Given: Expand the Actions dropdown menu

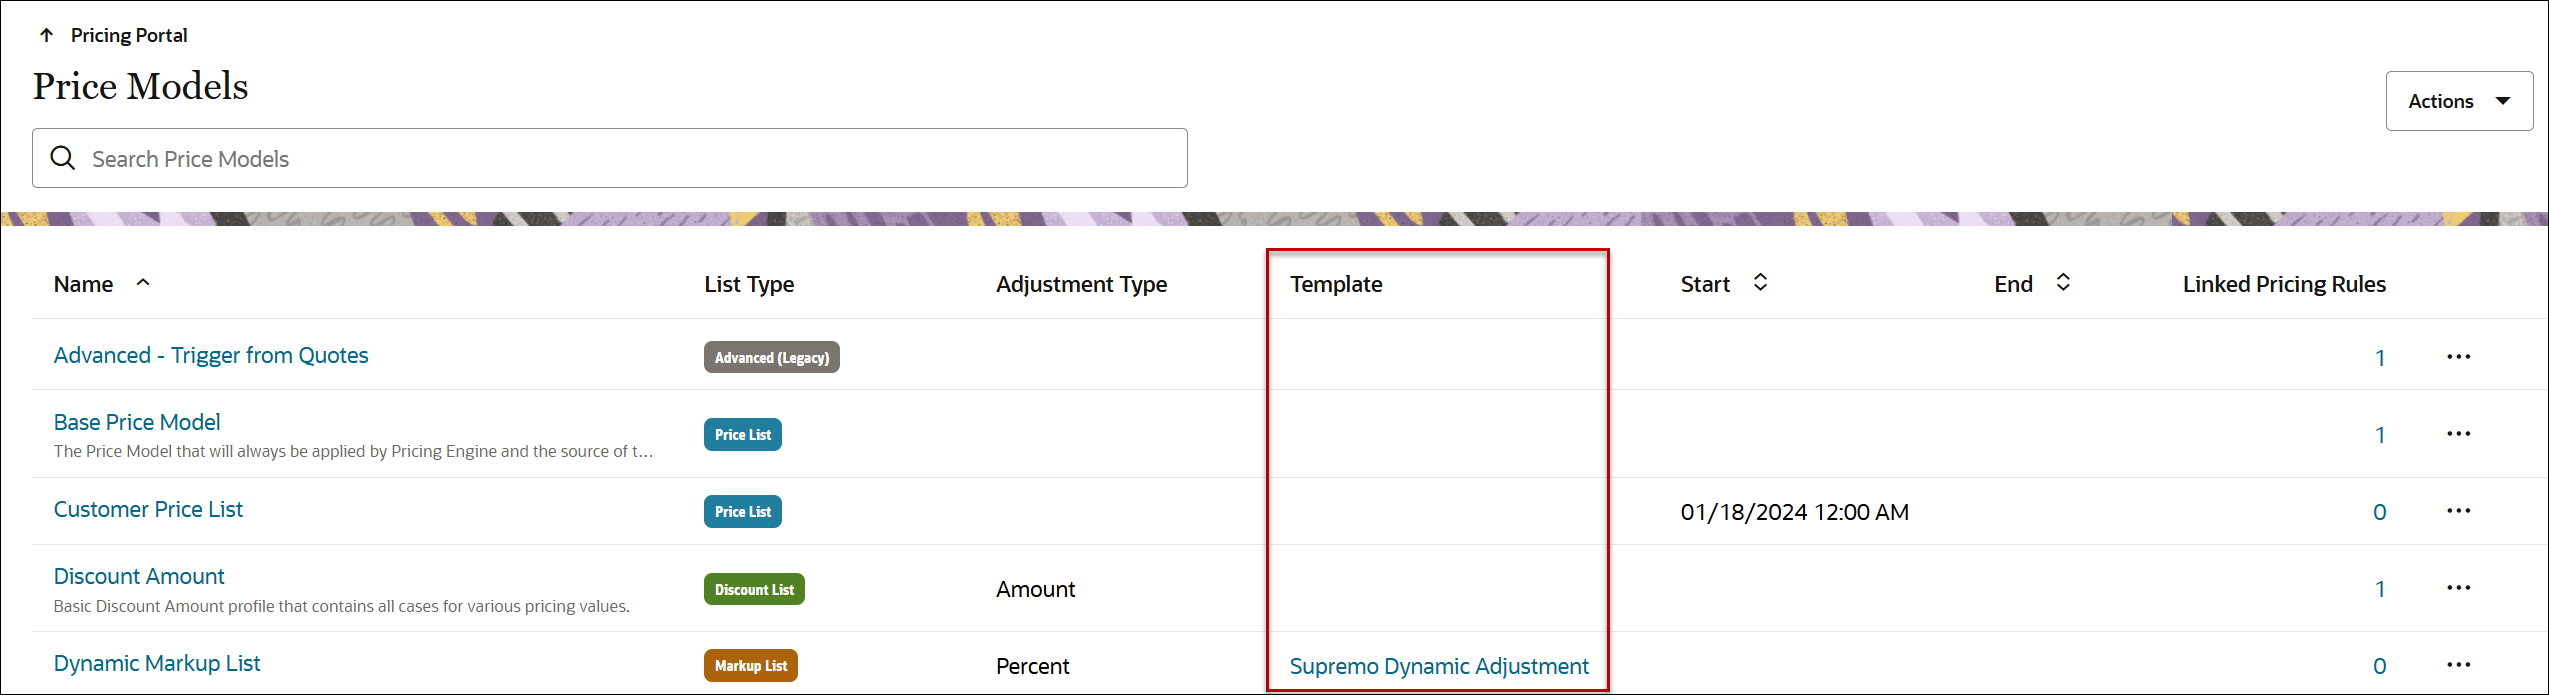Looking at the screenshot, I should pyautogui.click(x=2458, y=101).
